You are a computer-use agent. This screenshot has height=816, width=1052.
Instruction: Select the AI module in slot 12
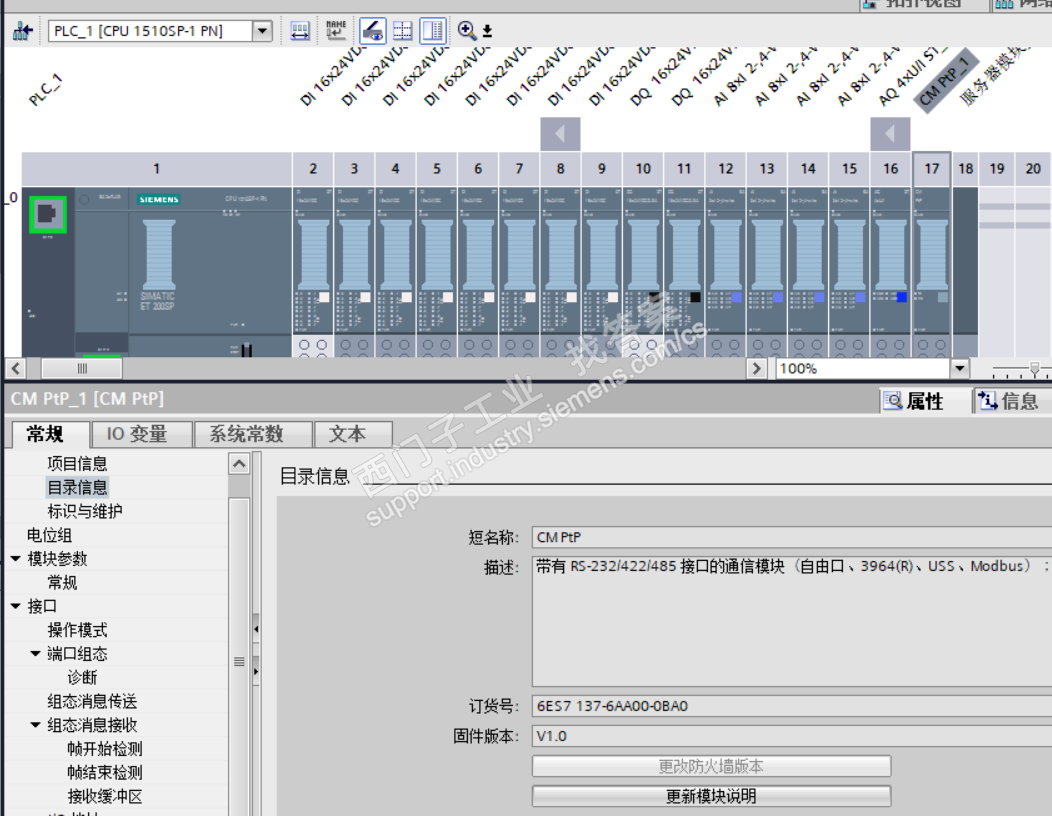726,272
